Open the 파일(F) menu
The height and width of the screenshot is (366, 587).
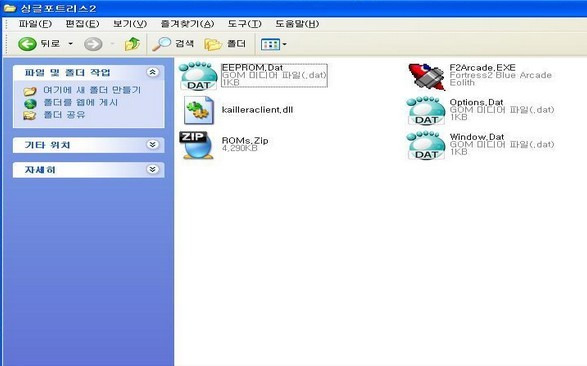point(35,24)
